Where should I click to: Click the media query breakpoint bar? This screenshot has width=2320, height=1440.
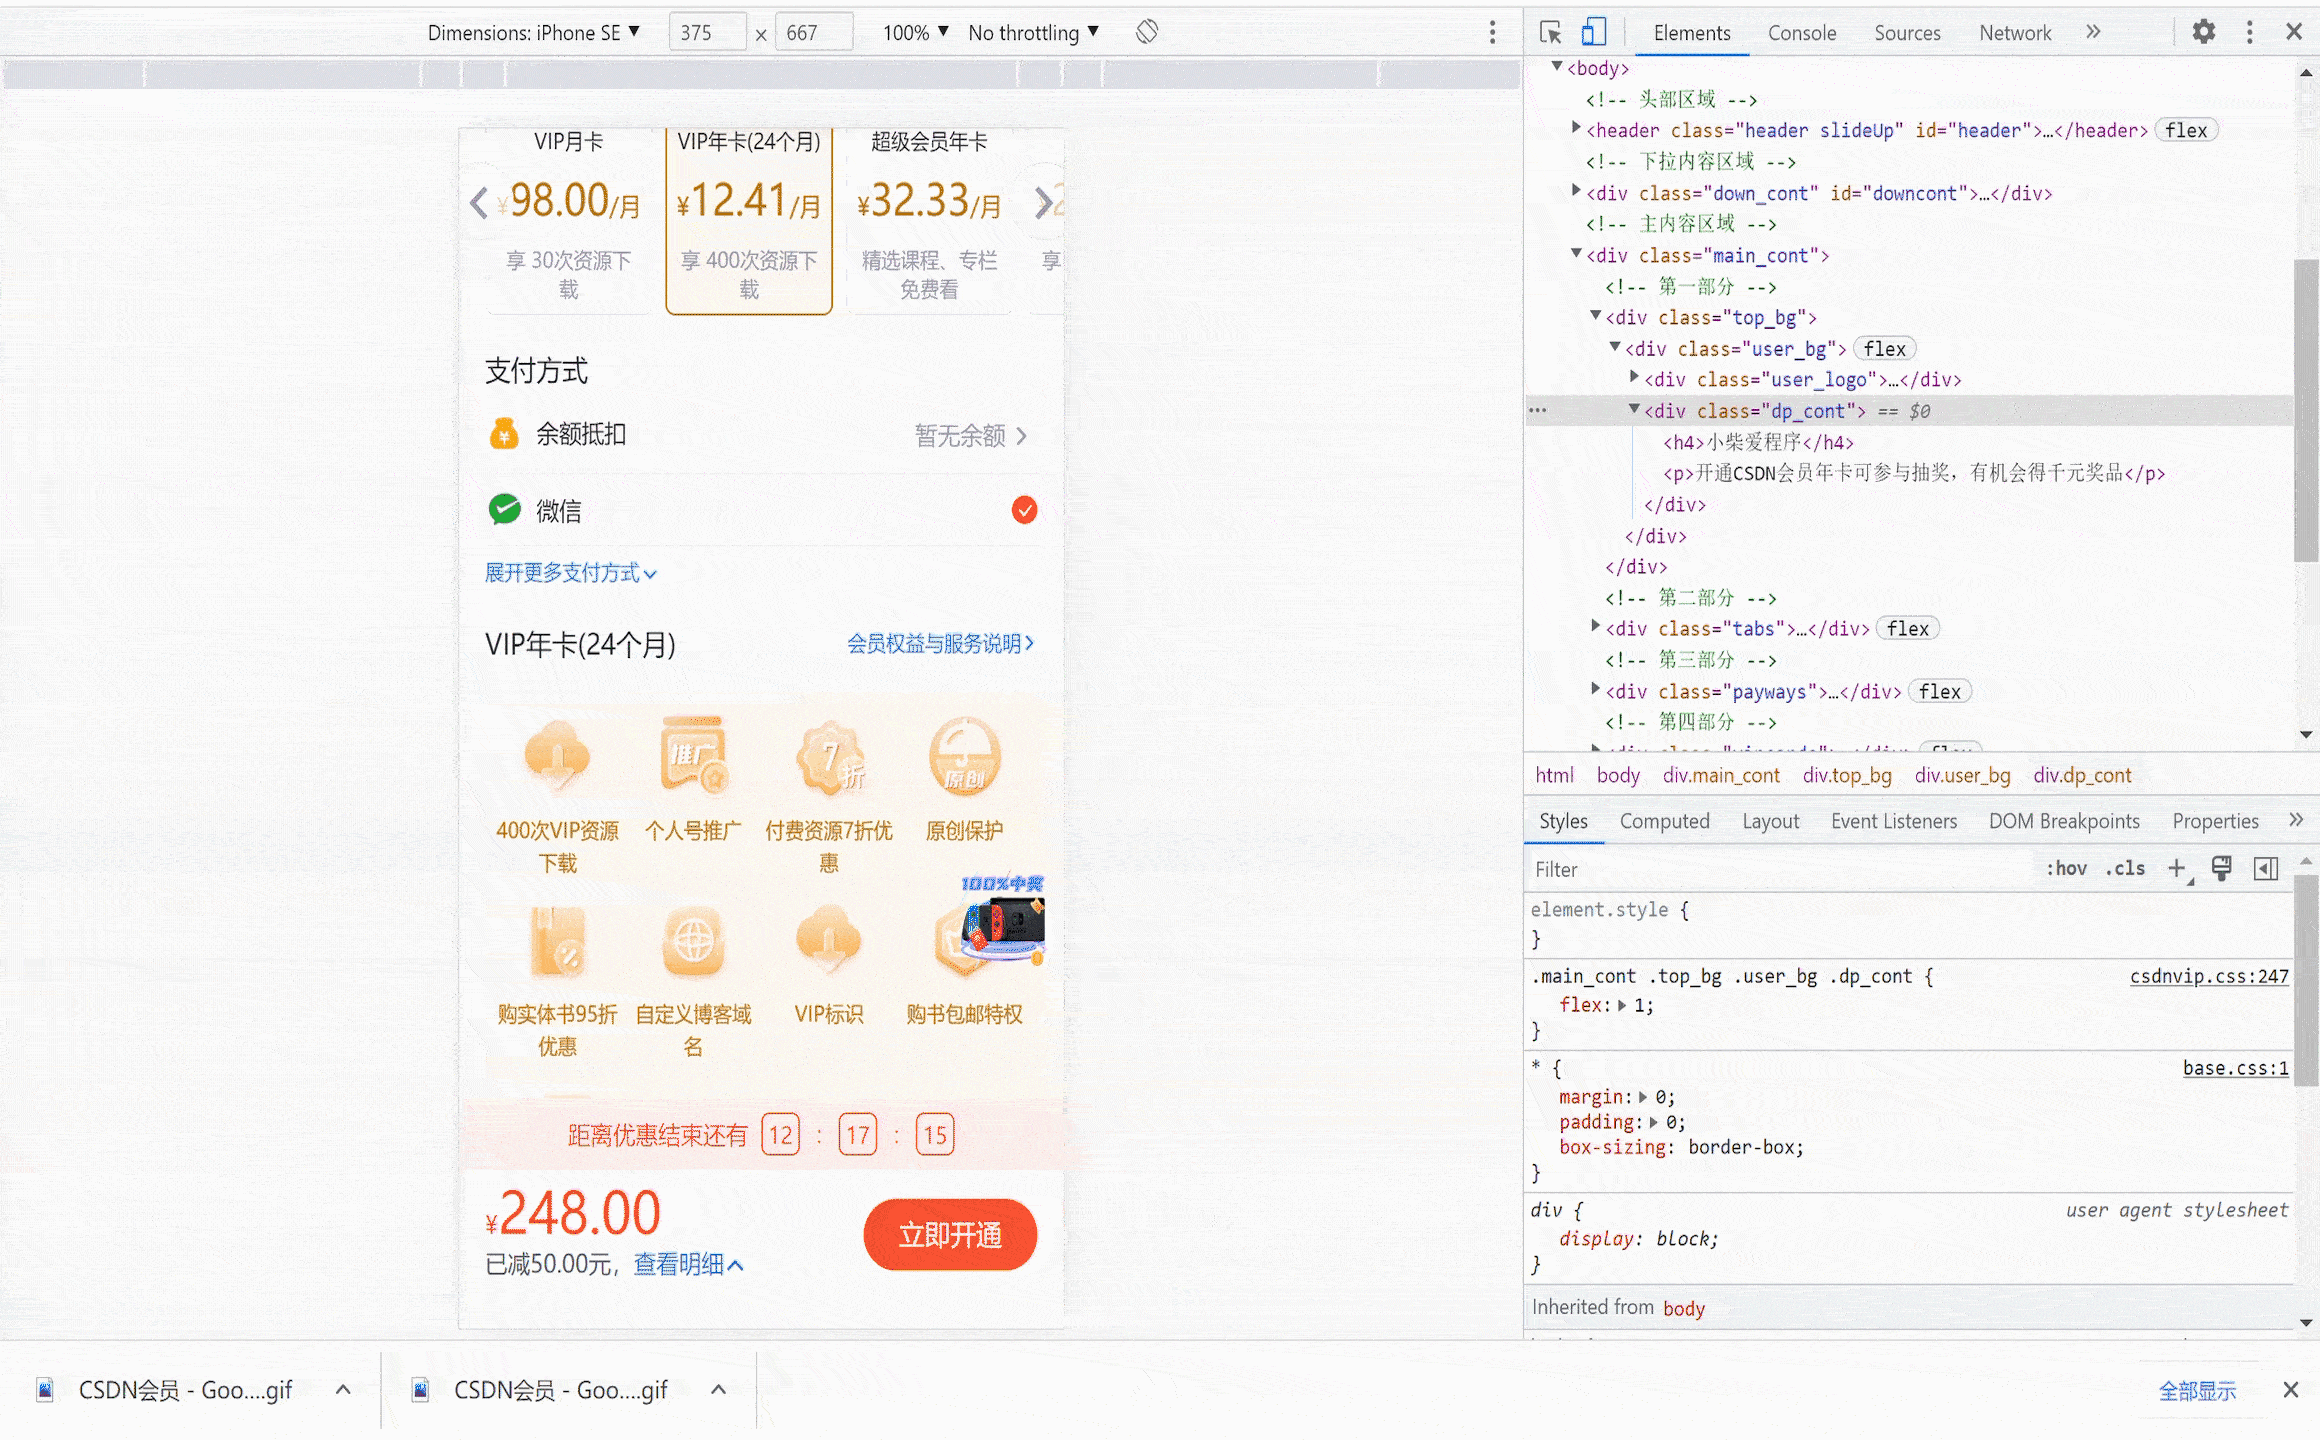761,74
